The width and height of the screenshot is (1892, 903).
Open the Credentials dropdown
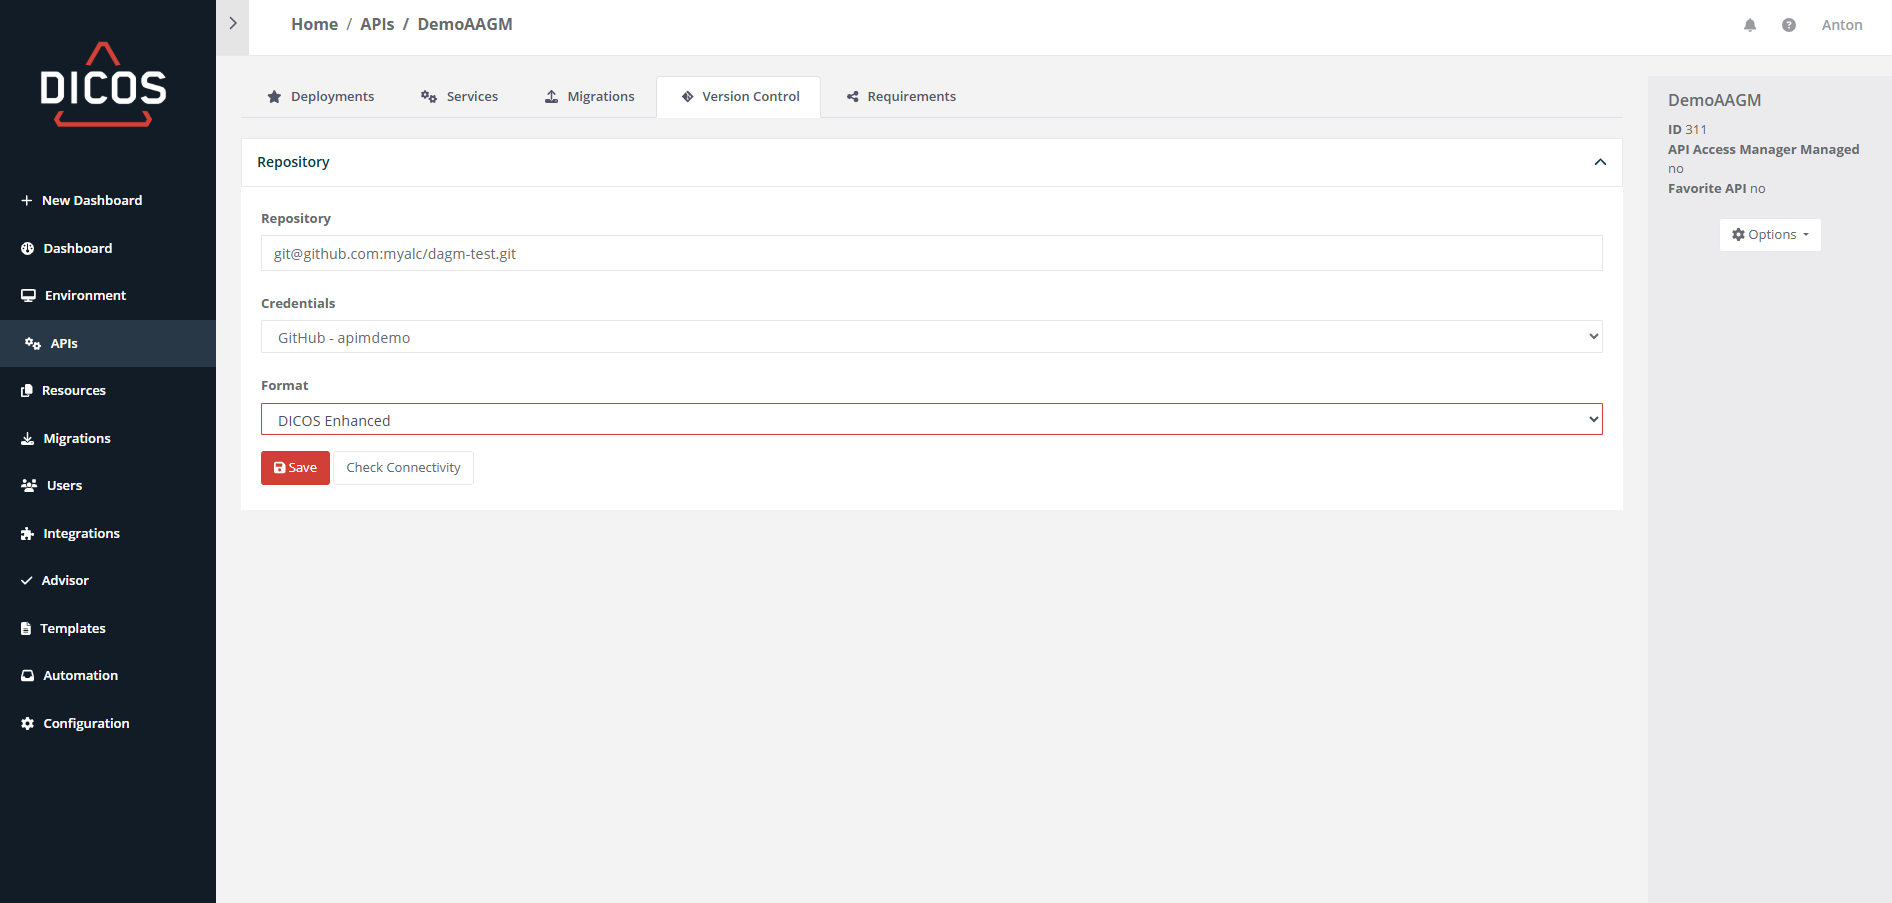[x=930, y=337]
